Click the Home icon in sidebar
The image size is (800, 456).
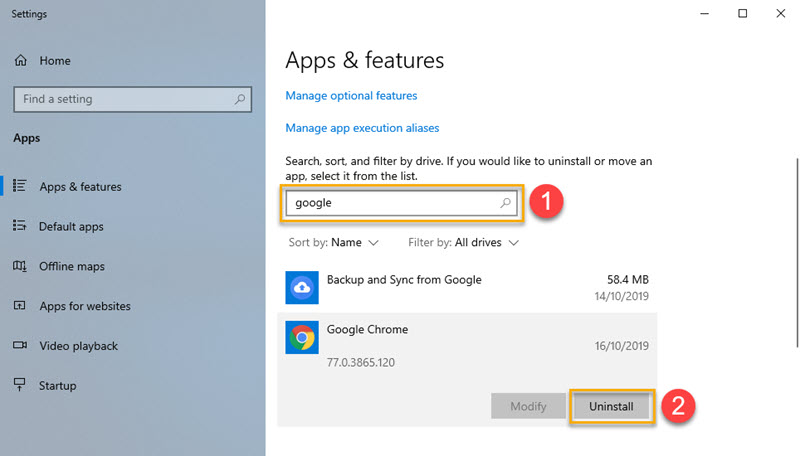pos(20,61)
